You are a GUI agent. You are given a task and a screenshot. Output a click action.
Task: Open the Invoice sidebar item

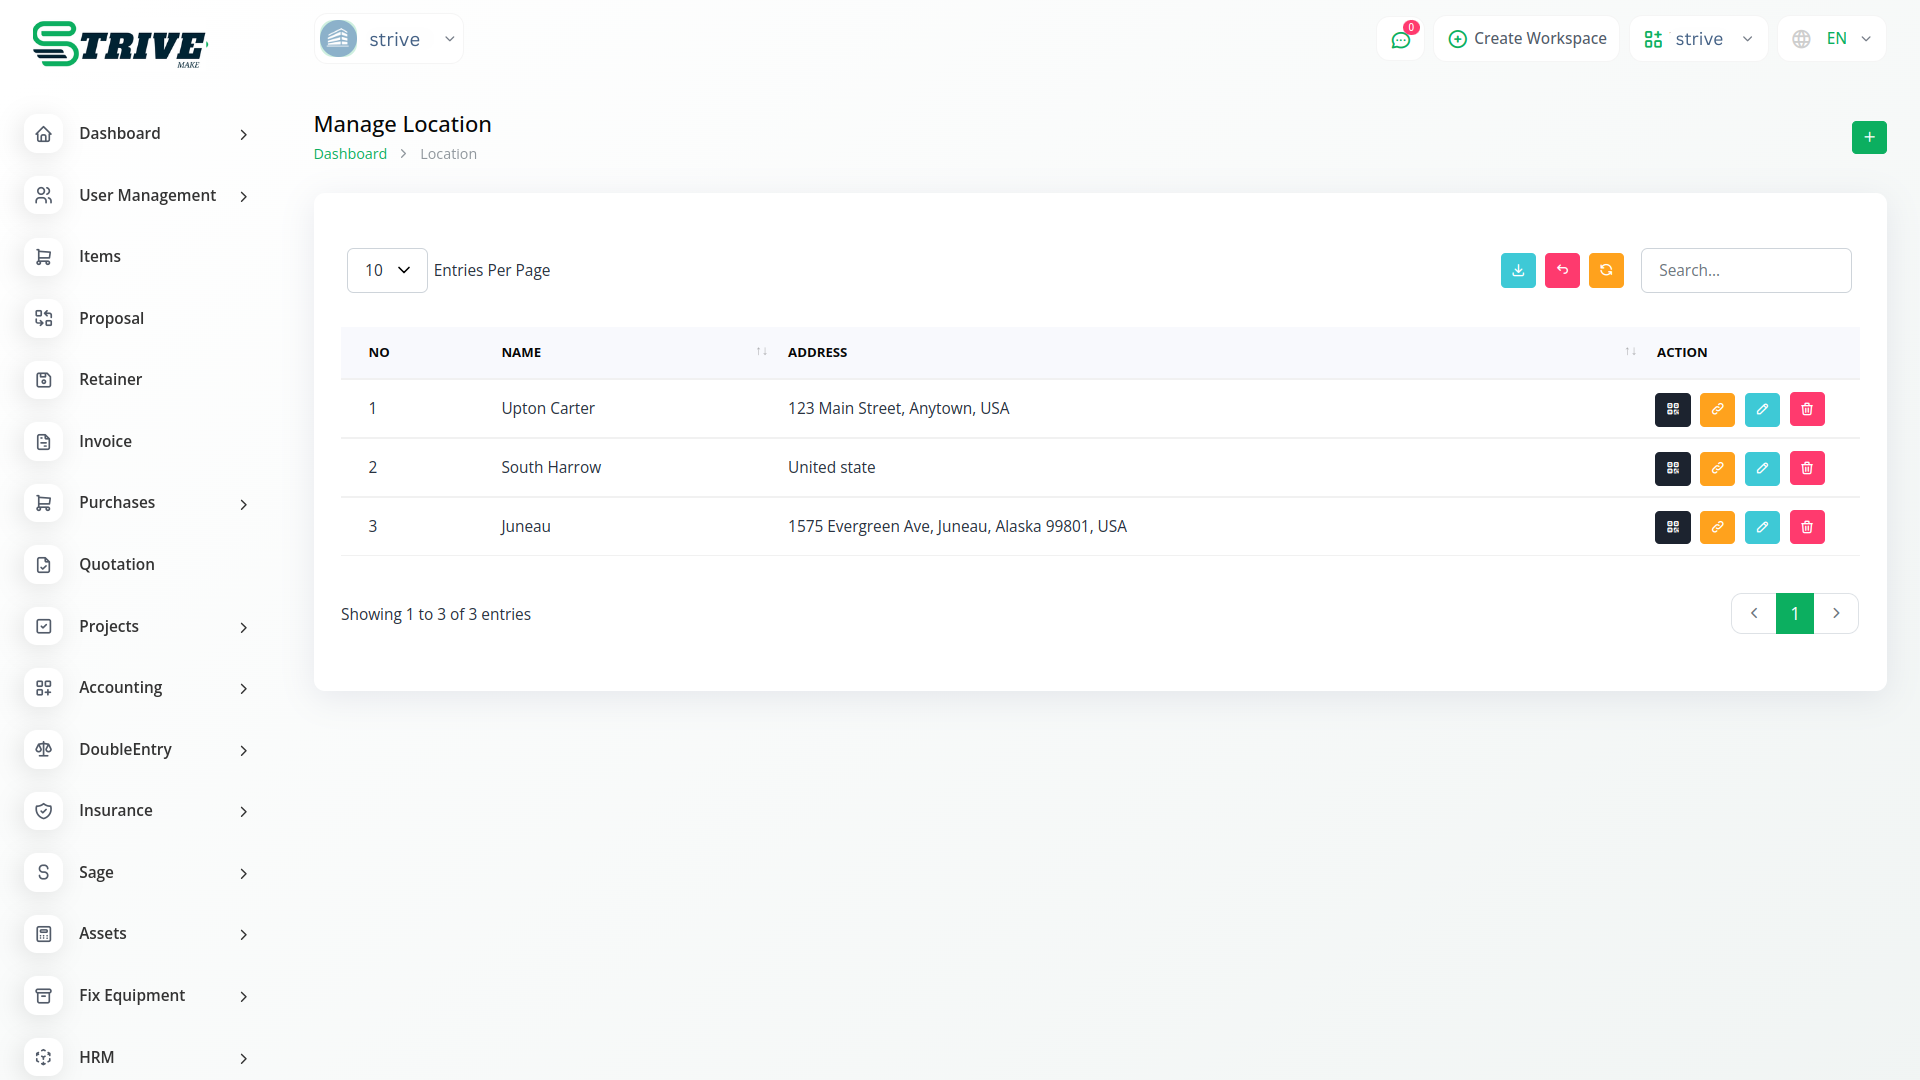105,441
